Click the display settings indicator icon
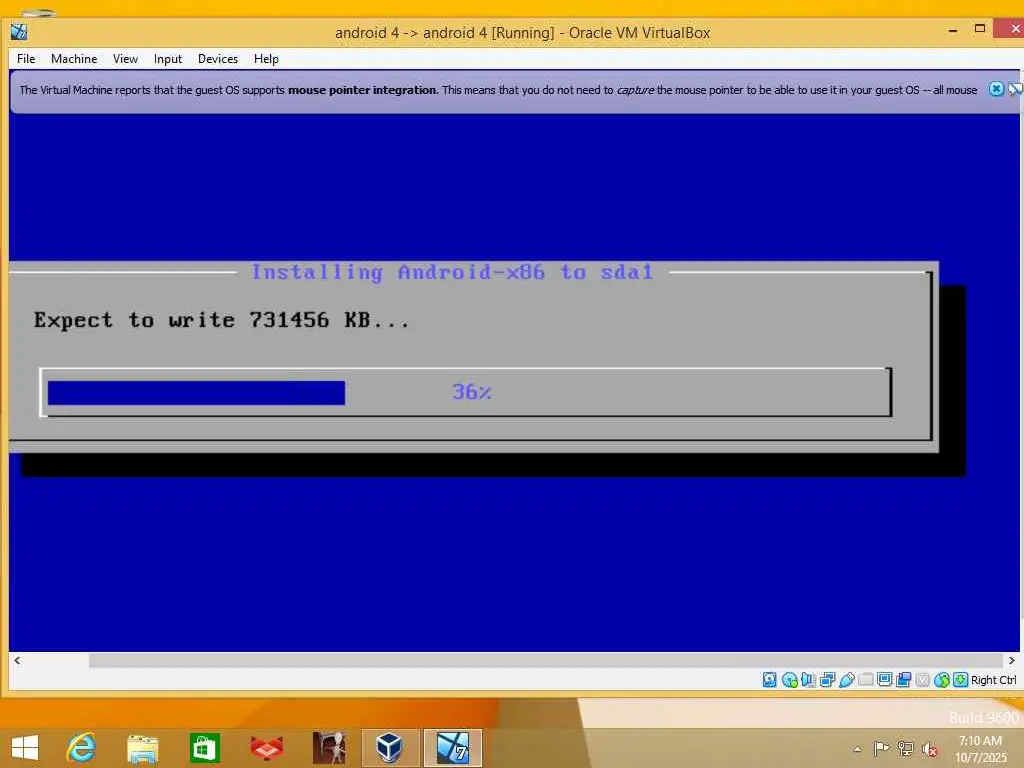 885,680
